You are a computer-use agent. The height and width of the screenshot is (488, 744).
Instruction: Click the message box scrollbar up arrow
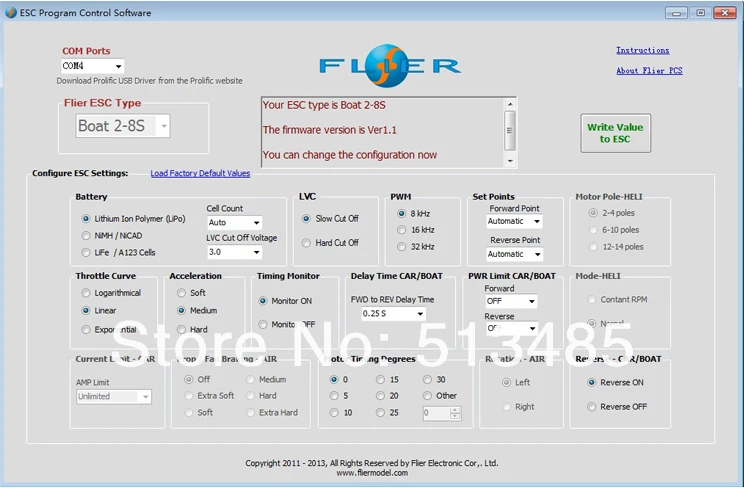click(x=510, y=104)
